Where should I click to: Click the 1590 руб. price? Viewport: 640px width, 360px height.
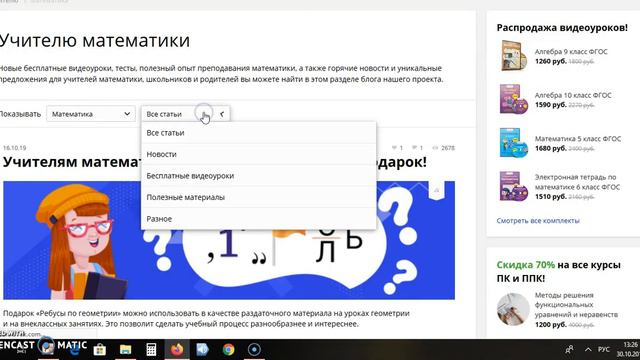(x=551, y=105)
